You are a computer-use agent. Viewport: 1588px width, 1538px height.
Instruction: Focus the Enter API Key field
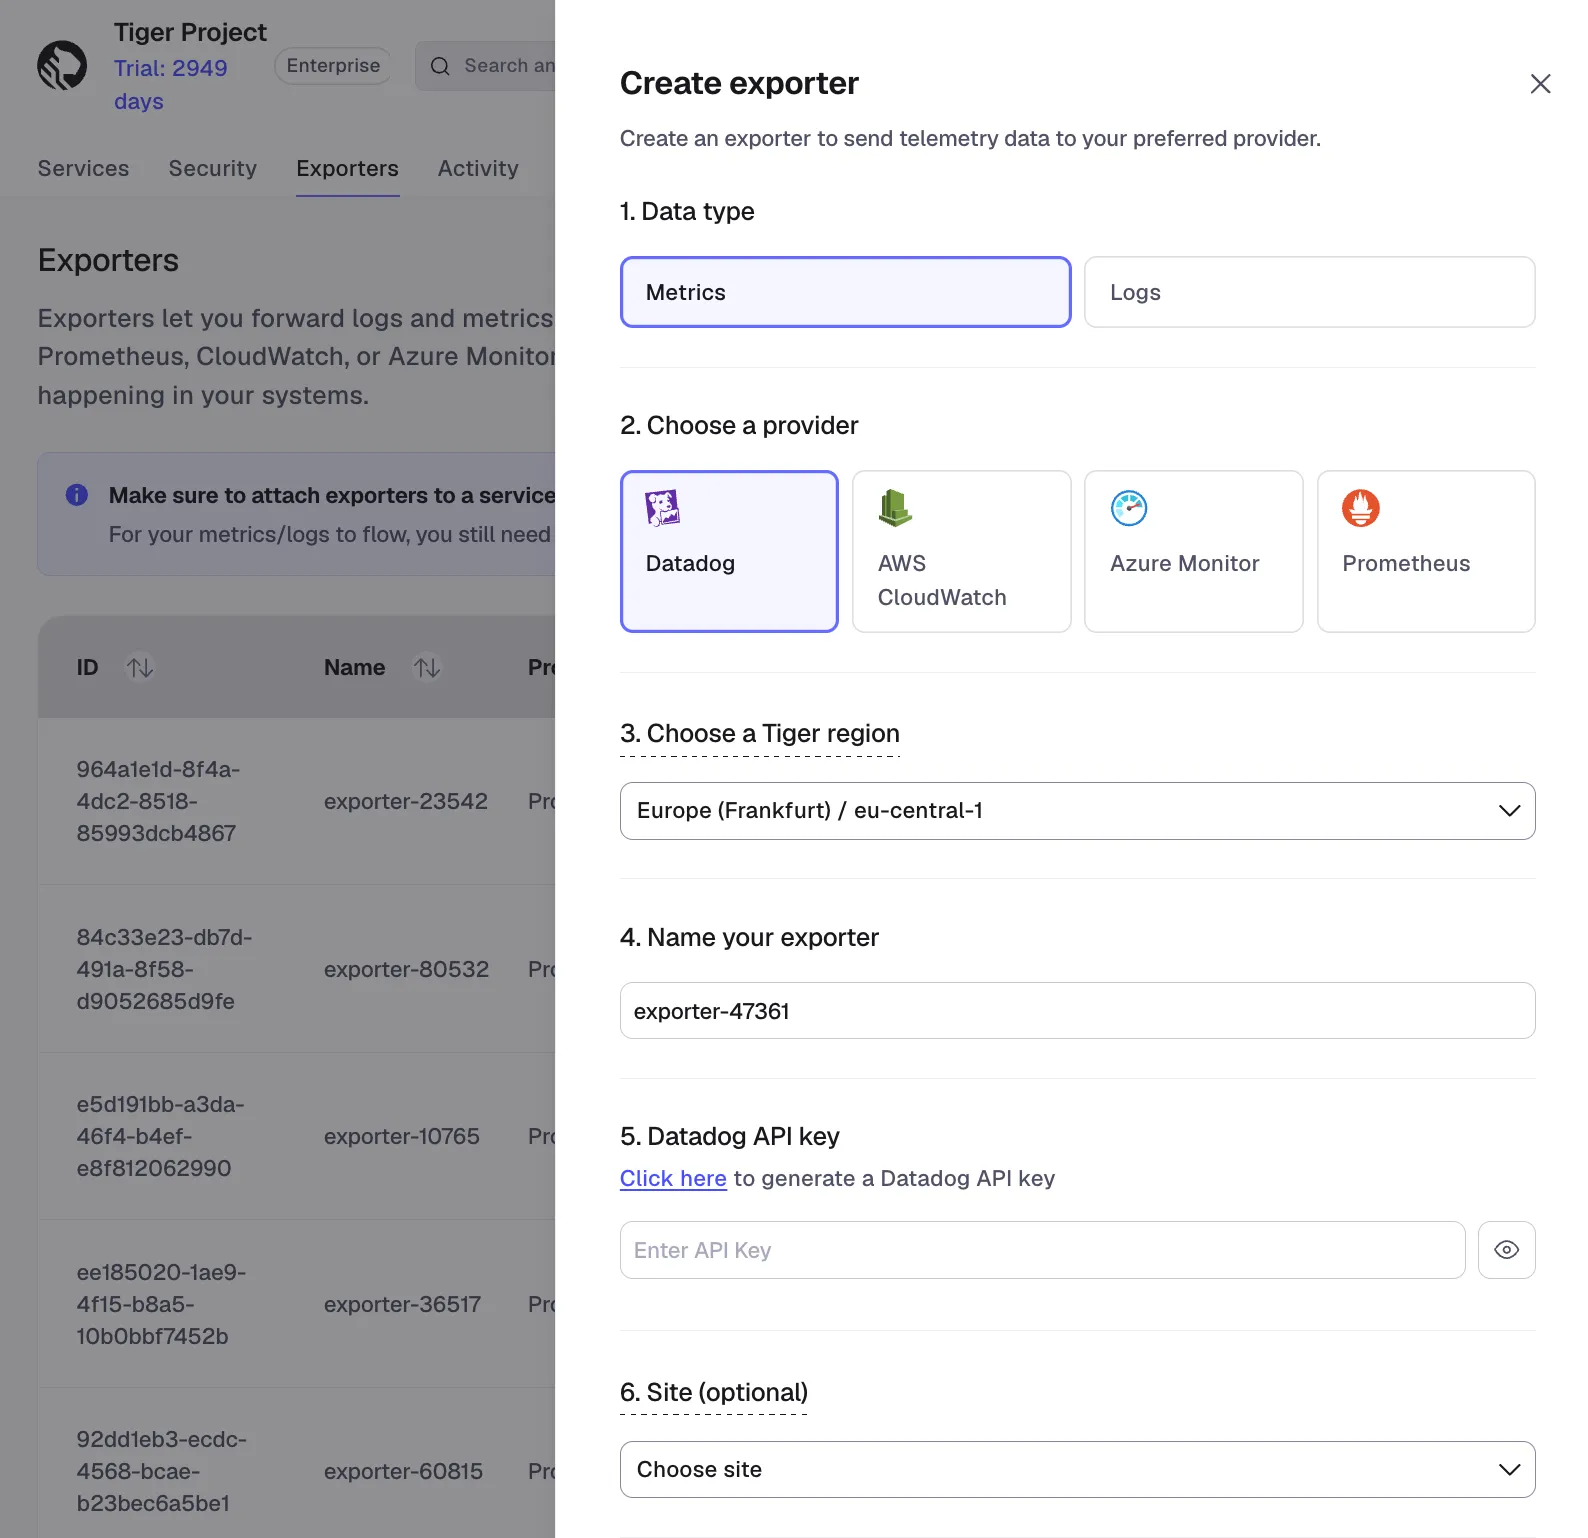point(1042,1250)
